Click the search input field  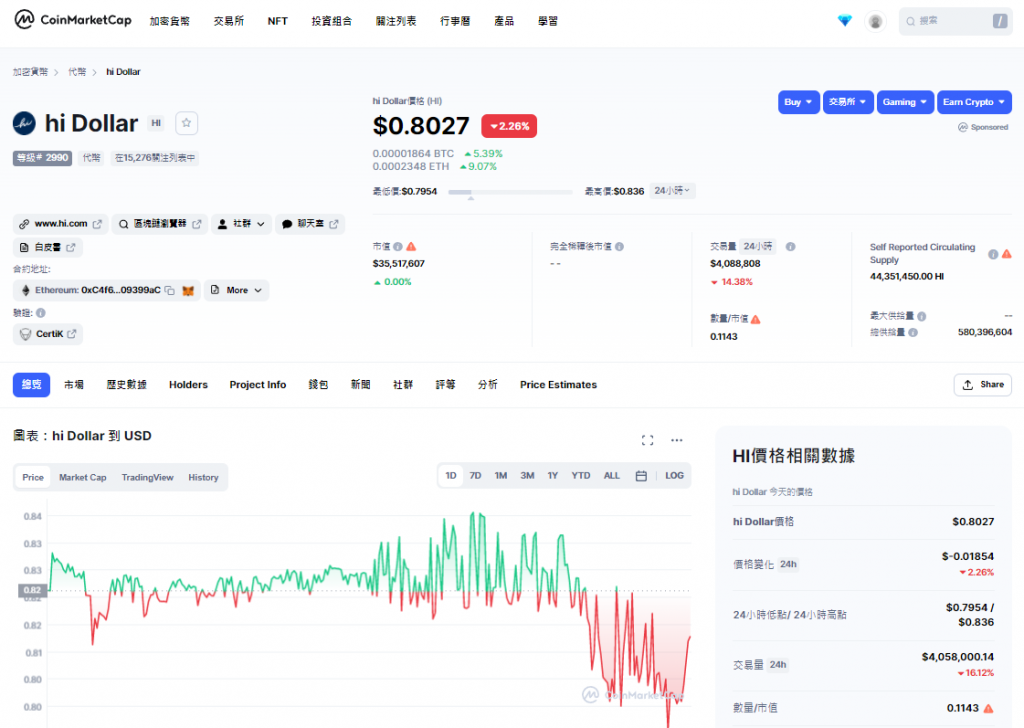click(954, 21)
